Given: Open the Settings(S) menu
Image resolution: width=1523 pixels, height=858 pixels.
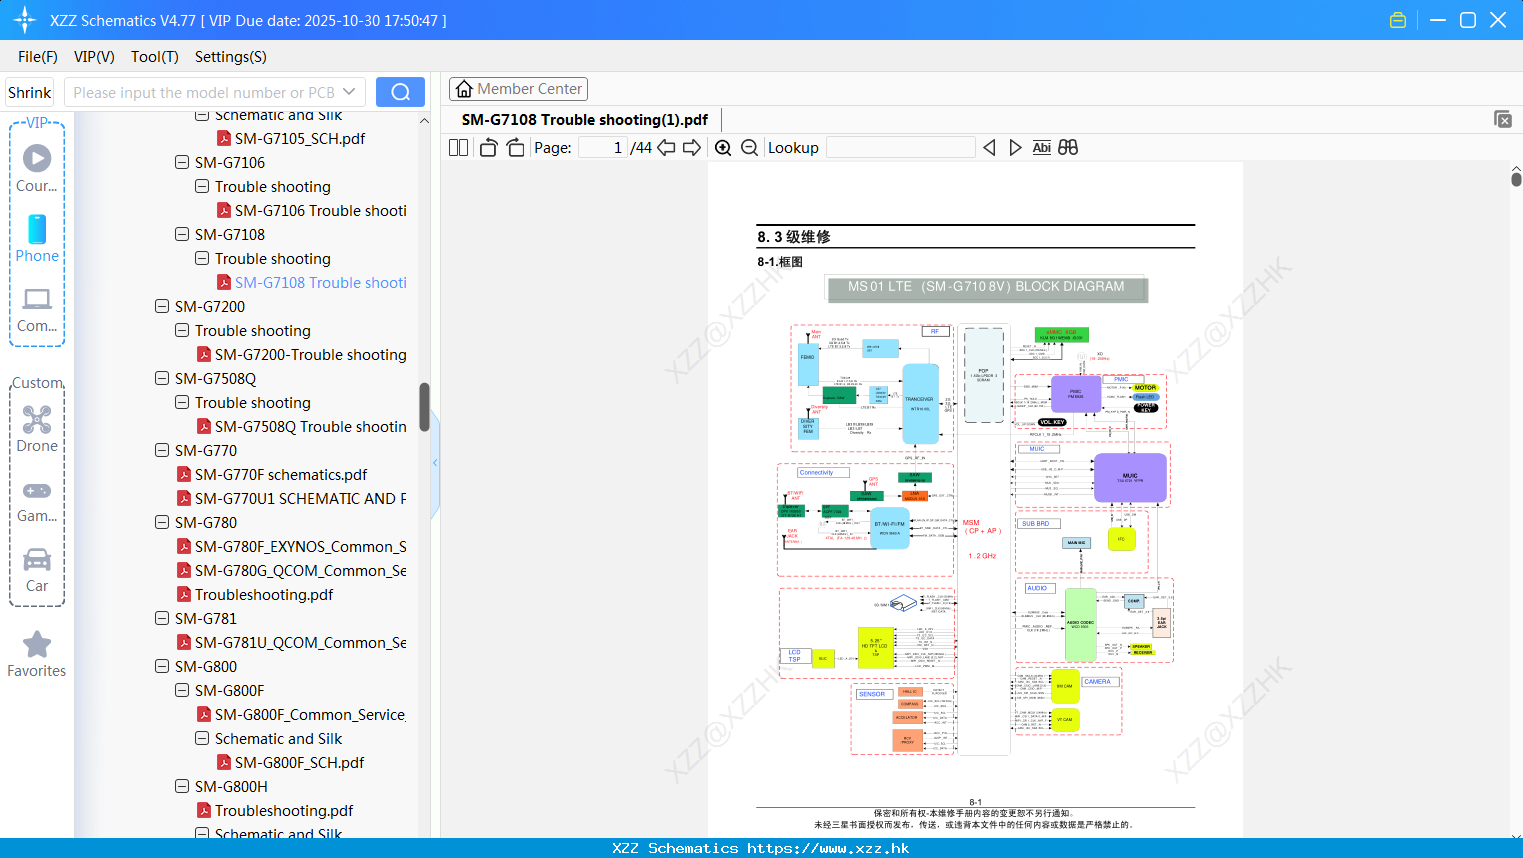Looking at the screenshot, I should click(231, 57).
